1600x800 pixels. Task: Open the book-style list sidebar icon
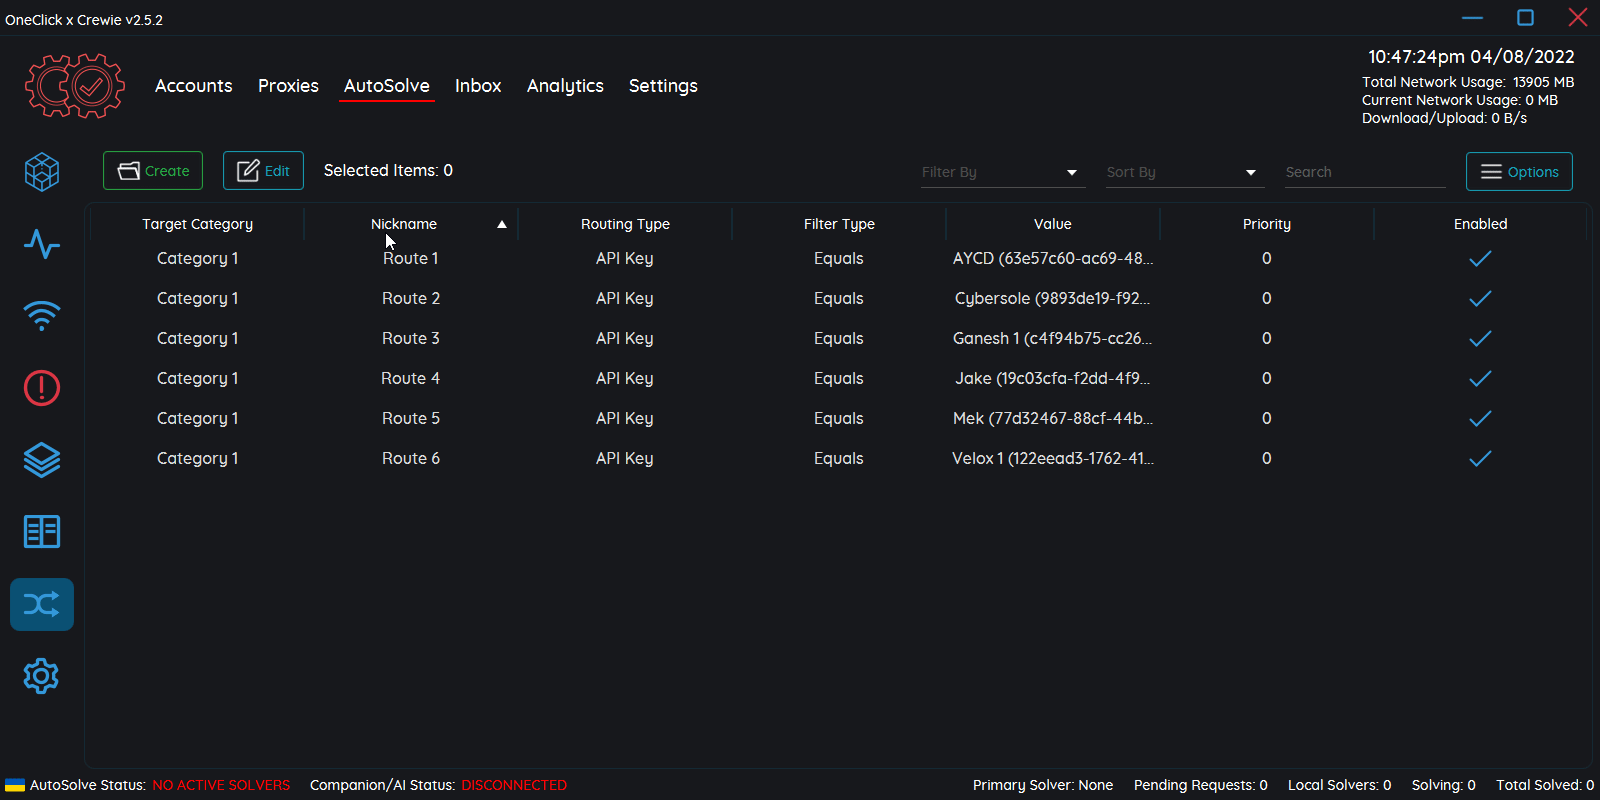pyautogui.click(x=42, y=532)
